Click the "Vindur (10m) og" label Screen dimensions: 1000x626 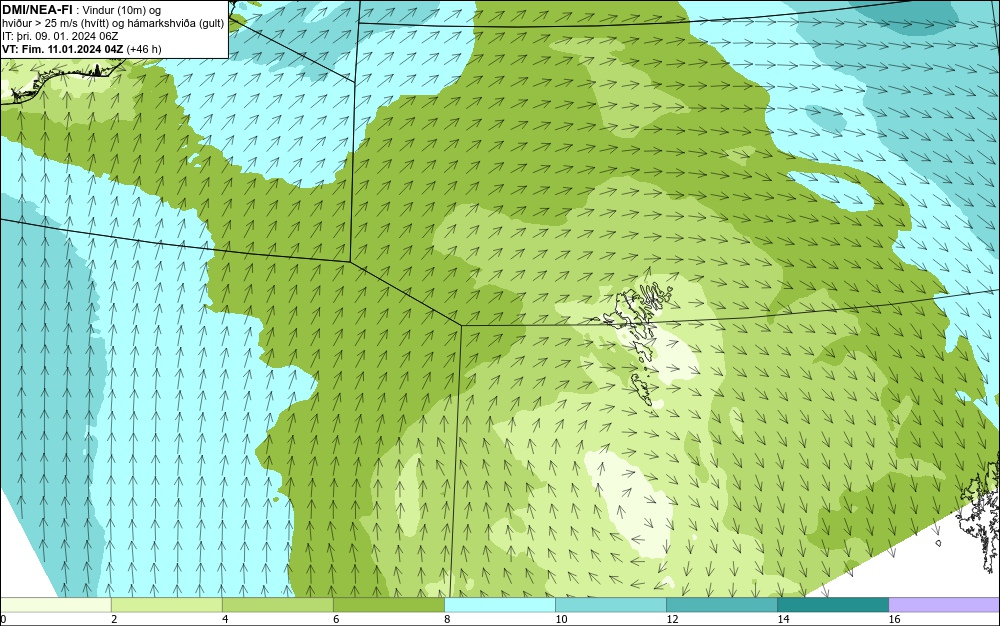(x=122, y=10)
